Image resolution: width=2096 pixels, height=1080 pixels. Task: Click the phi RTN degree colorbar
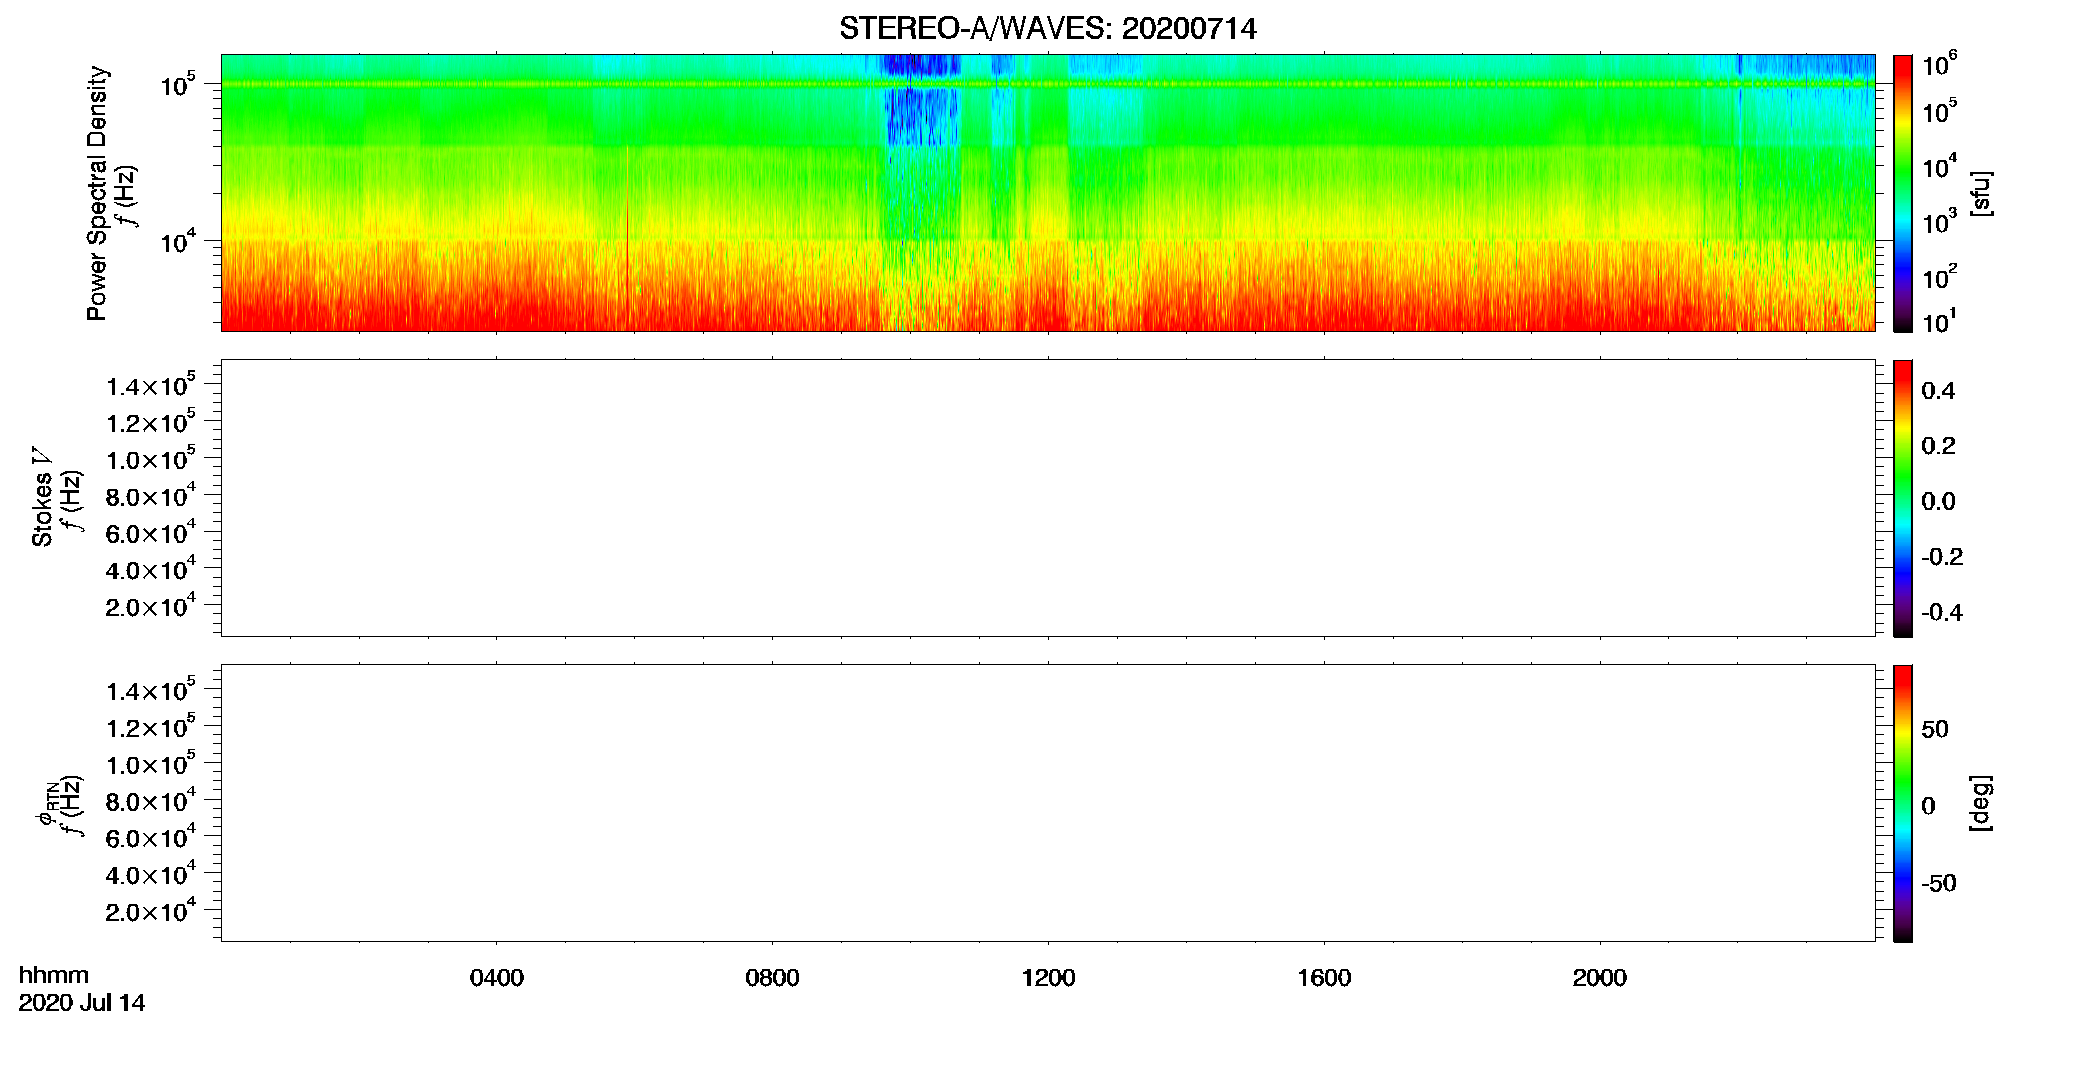click(x=1902, y=803)
